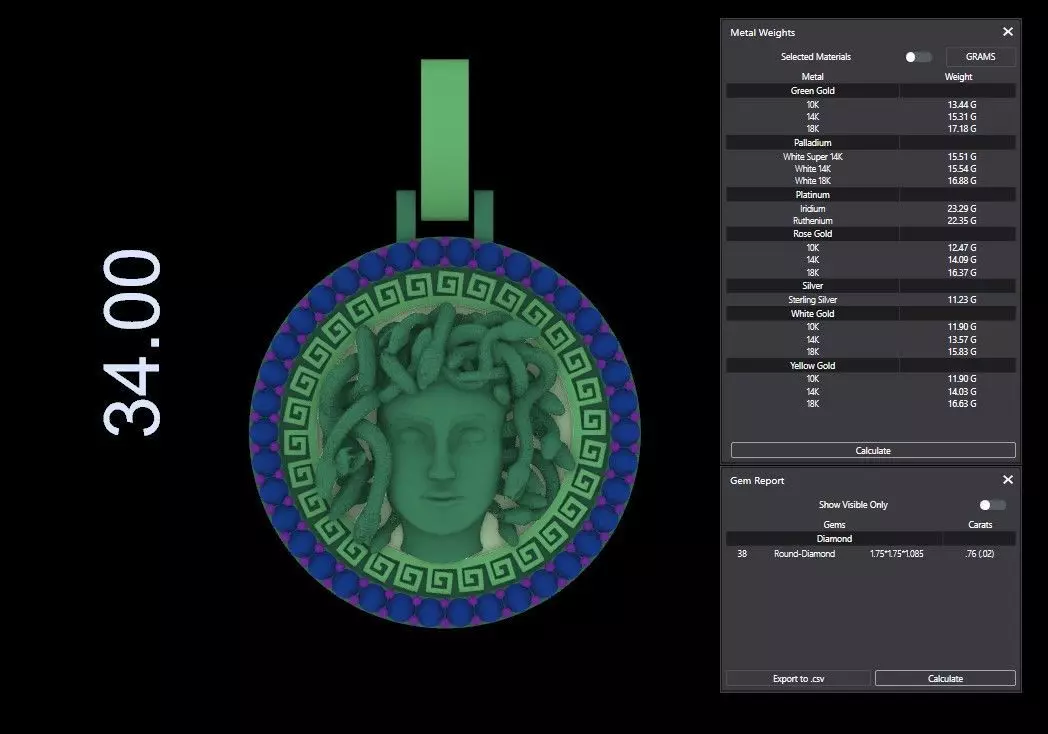Click the 17.18 G weight value
Screen dimensions: 1048x734
click(962, 129)
